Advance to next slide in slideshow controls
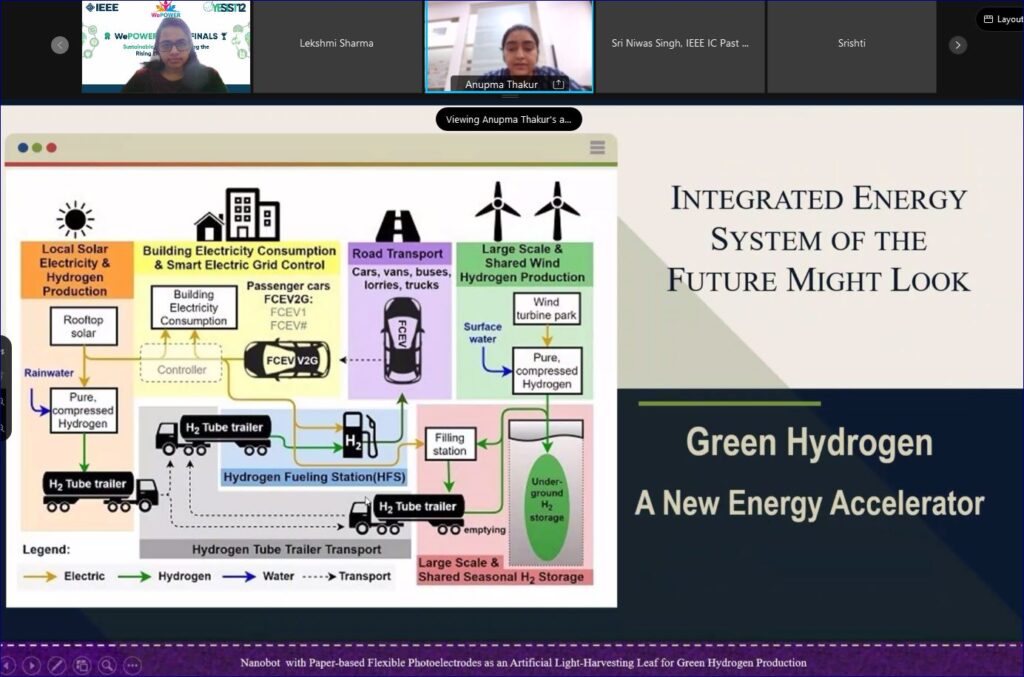 pos(31,665)
